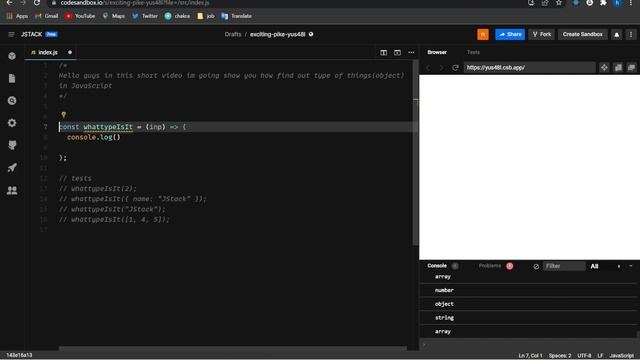Reload the Chrome page
This screenshot has width=640, height=360.
coord(37,3)
